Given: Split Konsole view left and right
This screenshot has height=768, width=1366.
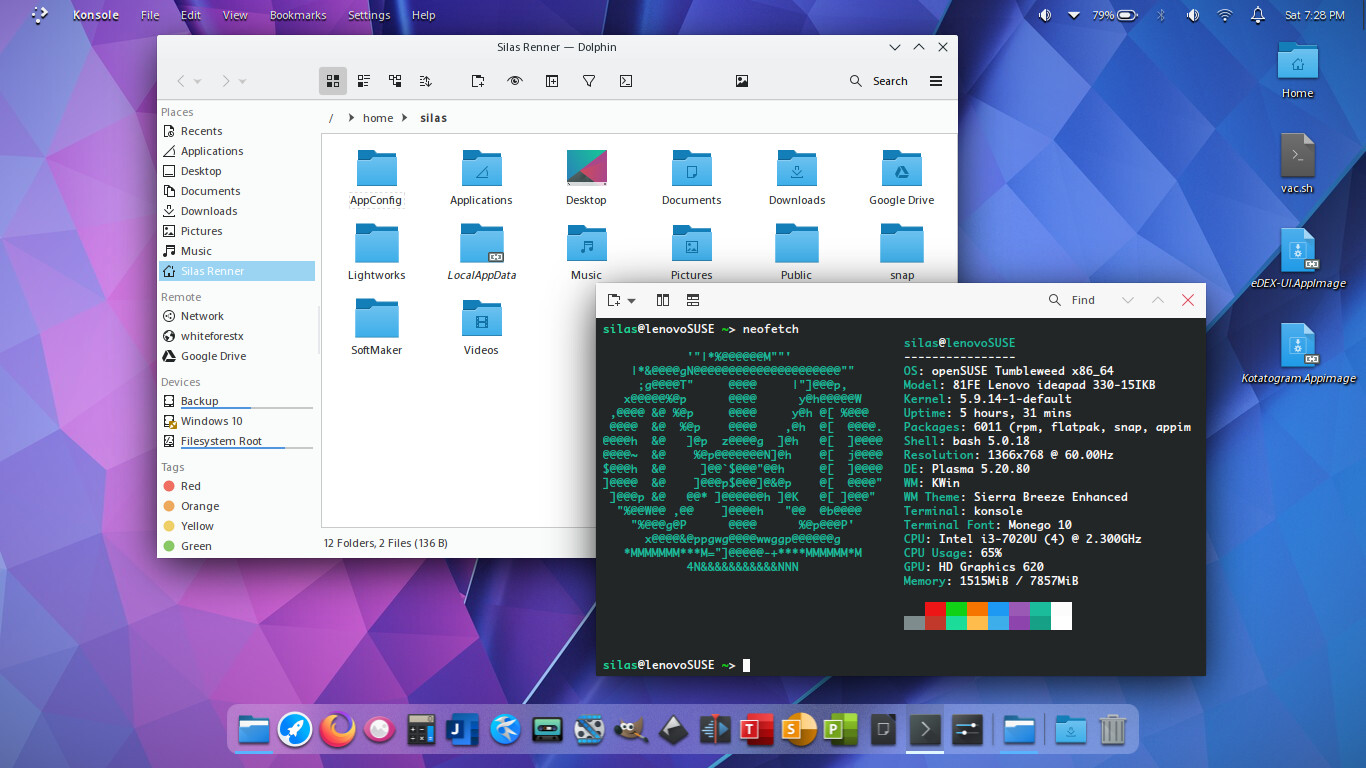Looking at the screenshot, I should pos(662,300).
